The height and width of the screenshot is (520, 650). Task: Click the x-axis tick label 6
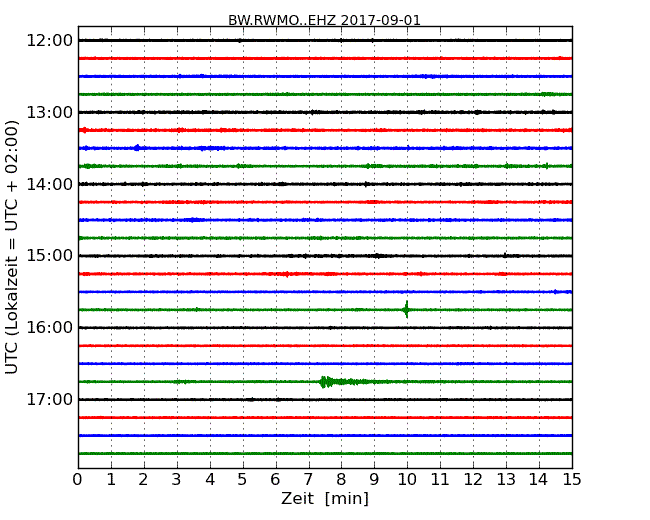[x=275, y=480]
